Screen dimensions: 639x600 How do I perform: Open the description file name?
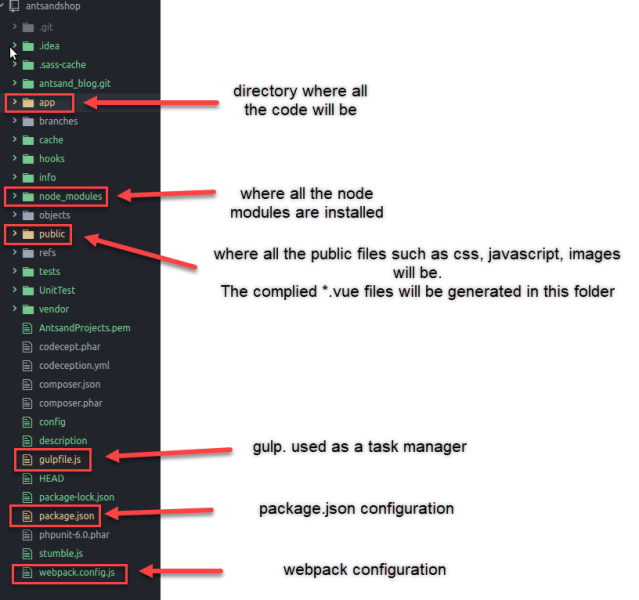point(63,441)
